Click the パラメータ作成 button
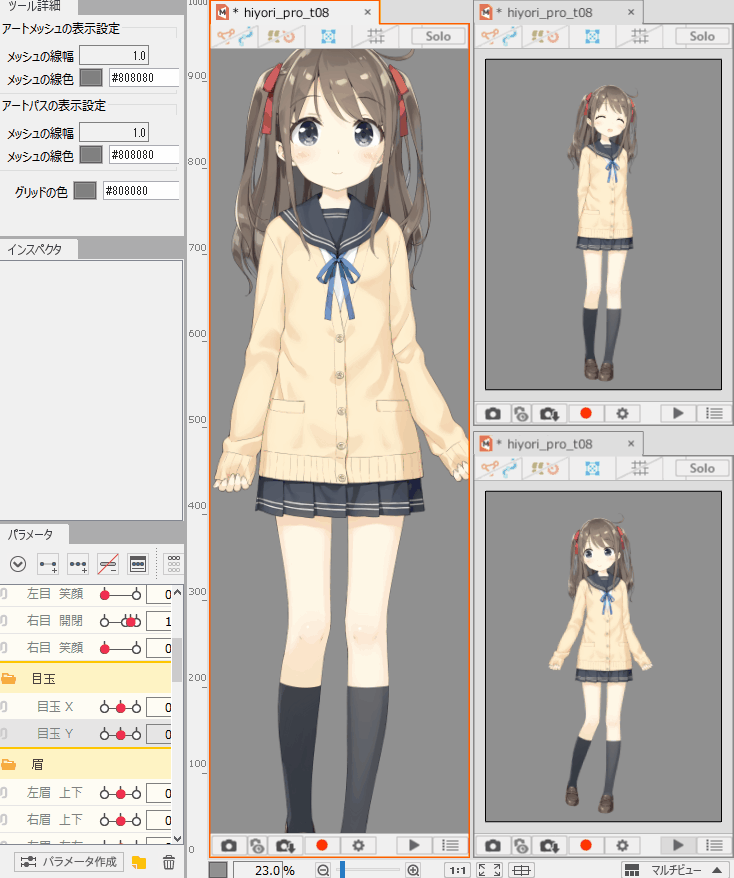This screenshot has width=734, height=878. pyautogui.click(x=69, y=862)
